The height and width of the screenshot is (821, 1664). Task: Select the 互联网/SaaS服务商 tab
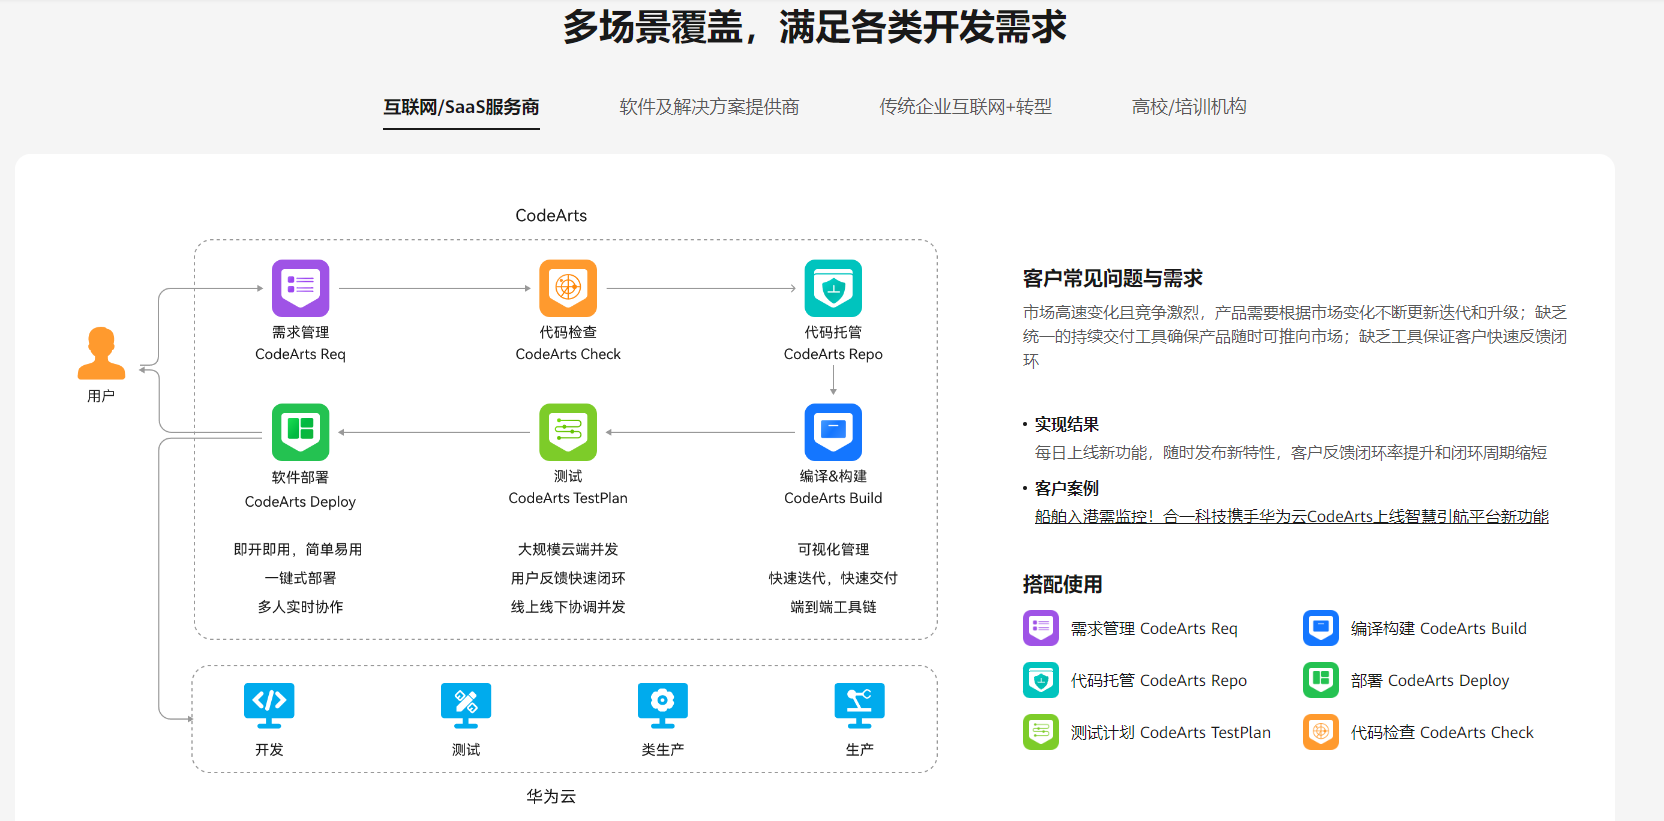point(461,107)
